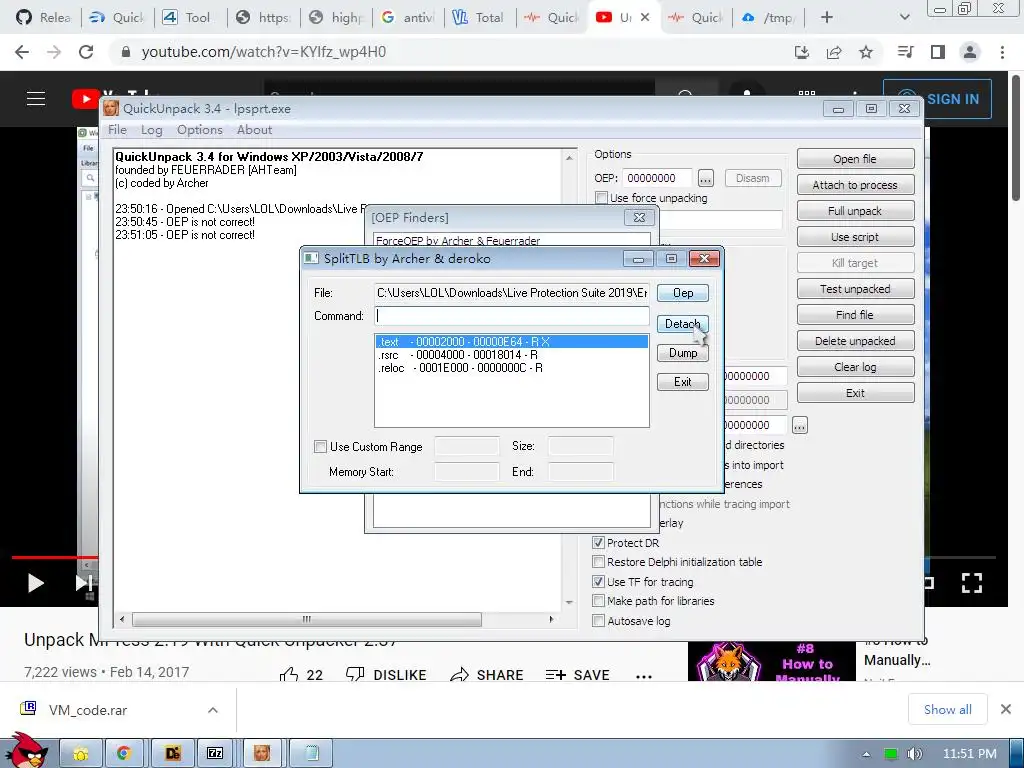1024x768 pixels.
Task: Reload the page in Chrome
Action: 86,52
